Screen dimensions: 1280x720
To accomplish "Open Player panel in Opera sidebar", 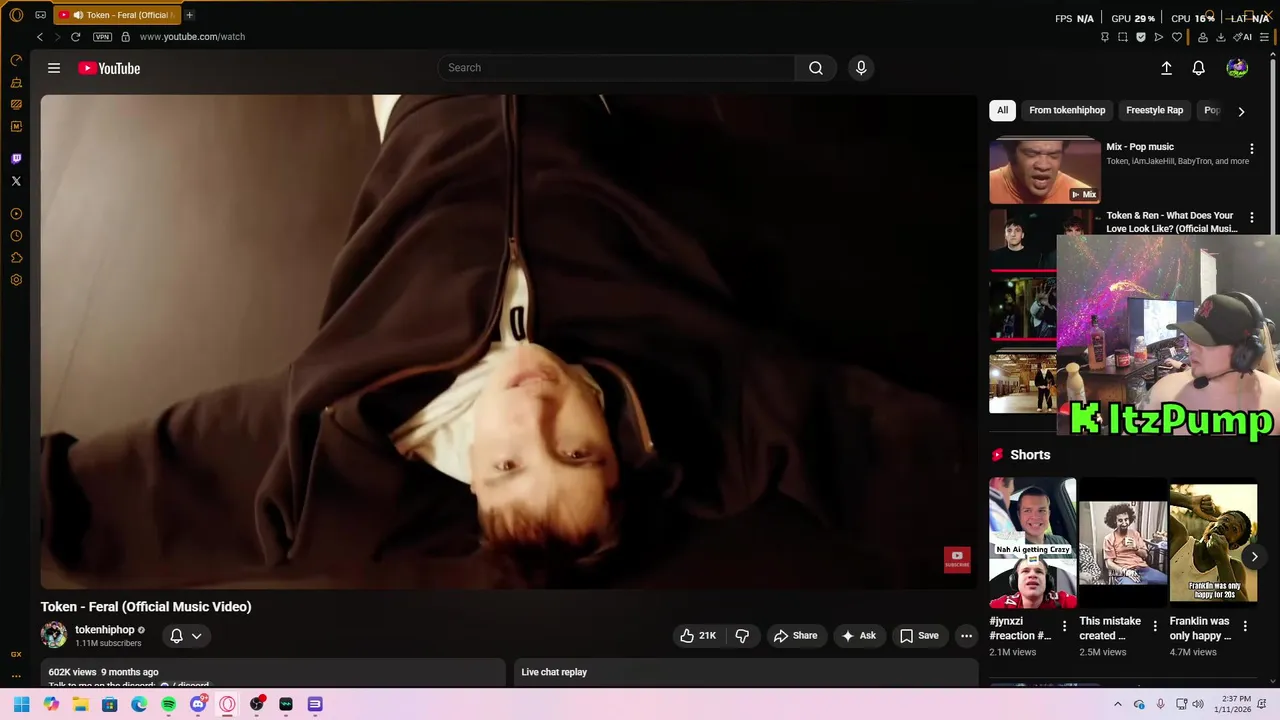I will [x=16, y=214].
